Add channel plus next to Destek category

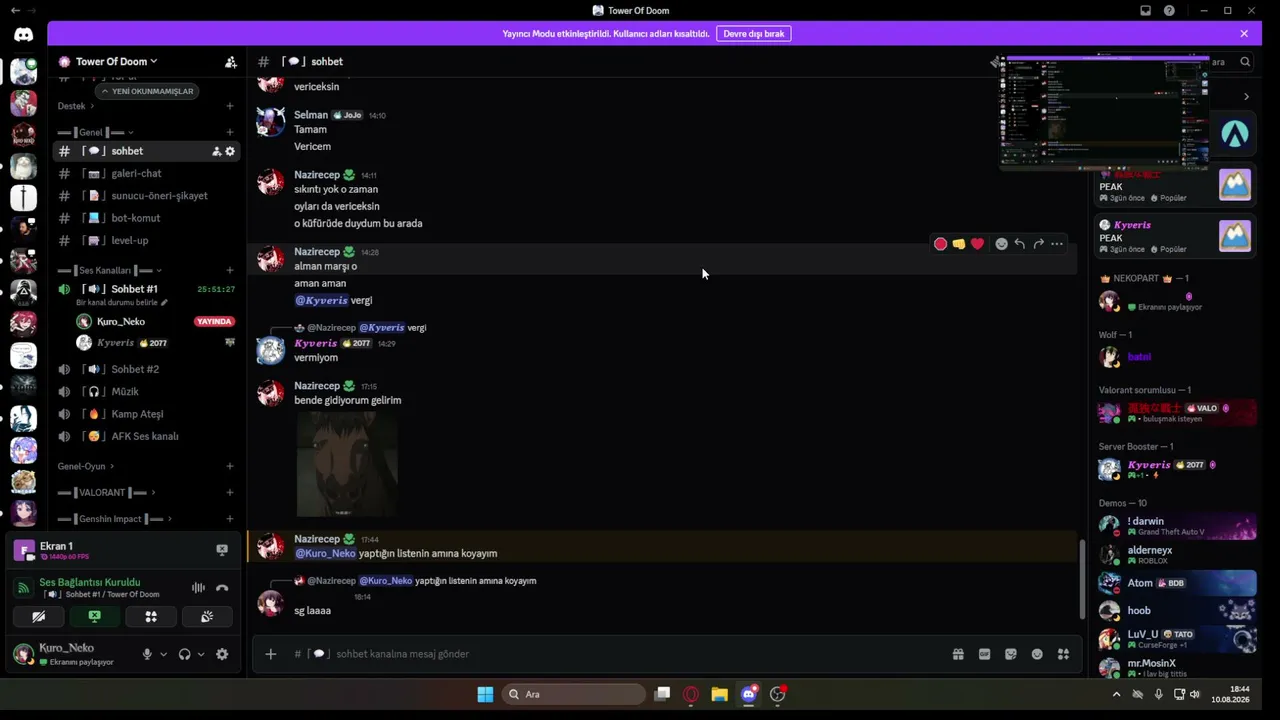230,106
